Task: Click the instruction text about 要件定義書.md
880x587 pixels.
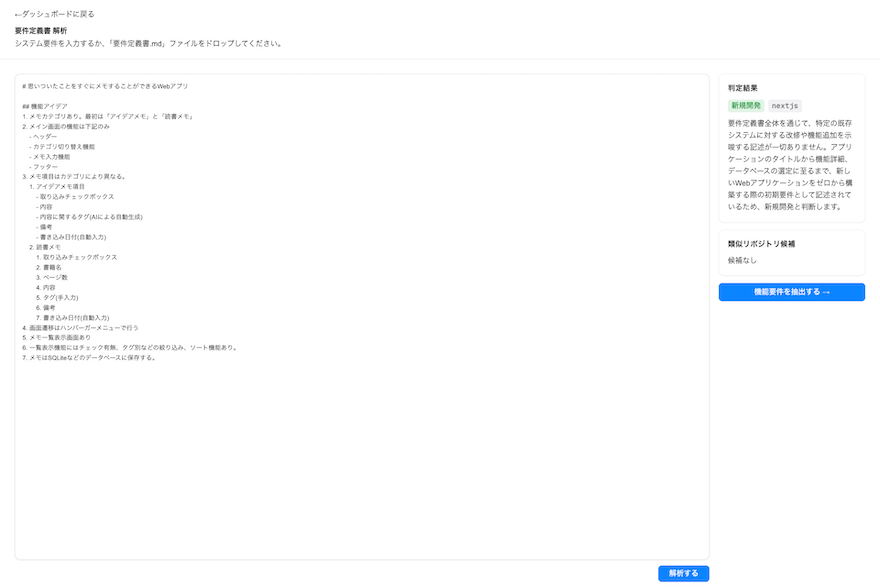Action: click(149, 43)
